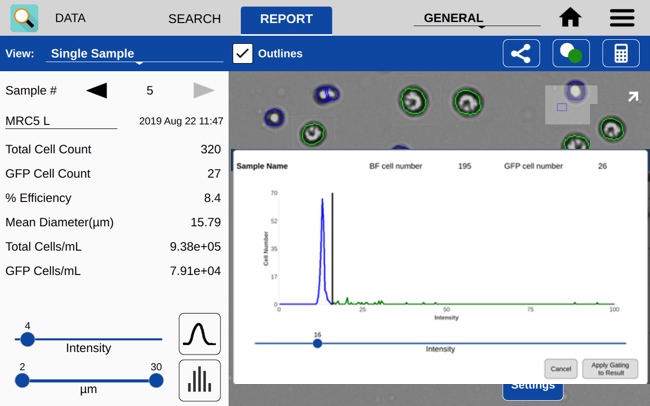Go to next sample with right arrow
650x406 pixels.
tap(204, 91)
